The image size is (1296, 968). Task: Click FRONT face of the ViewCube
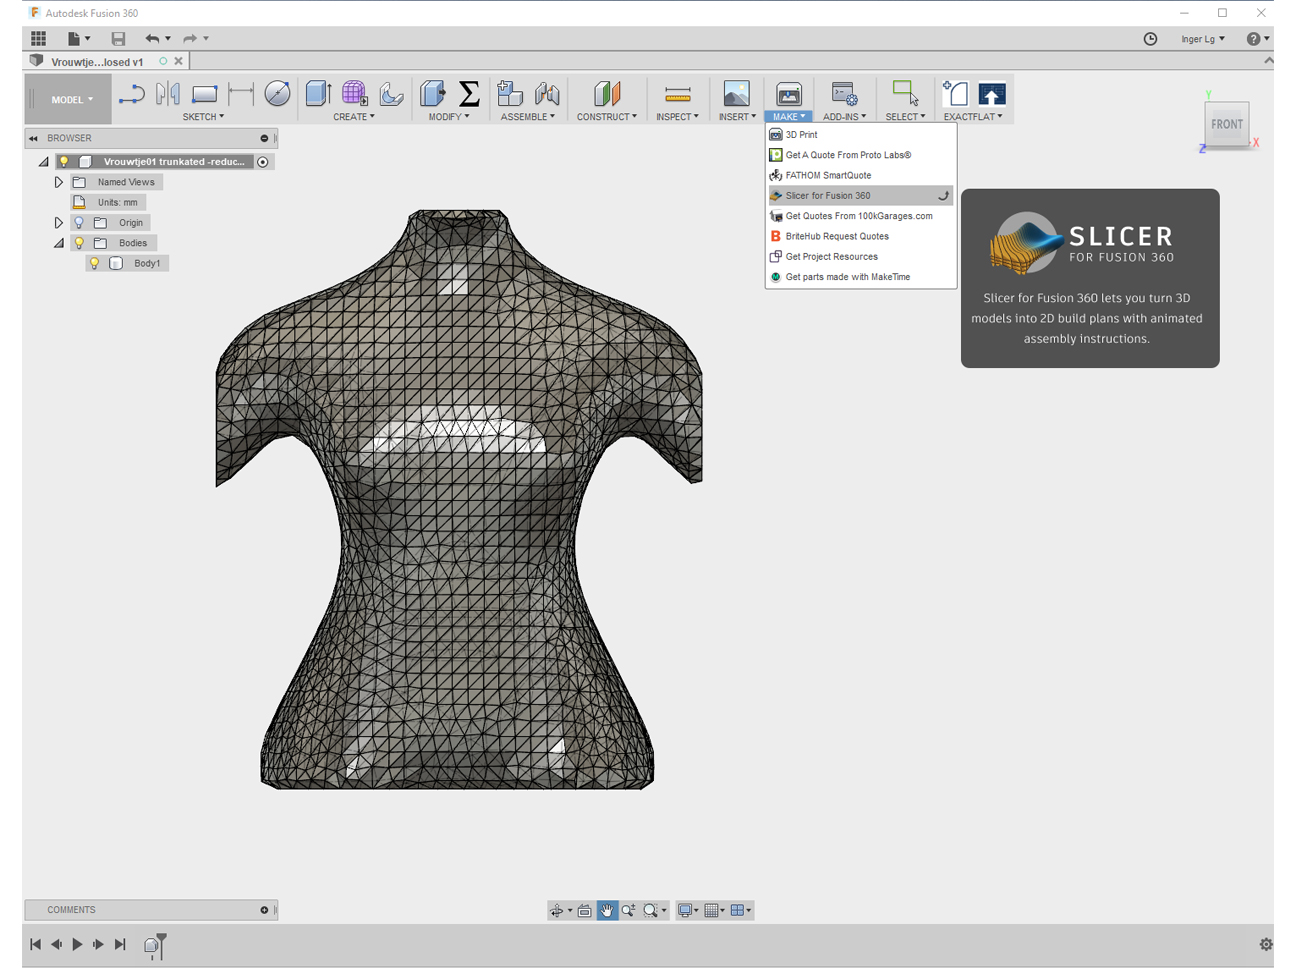[1227, 125]
